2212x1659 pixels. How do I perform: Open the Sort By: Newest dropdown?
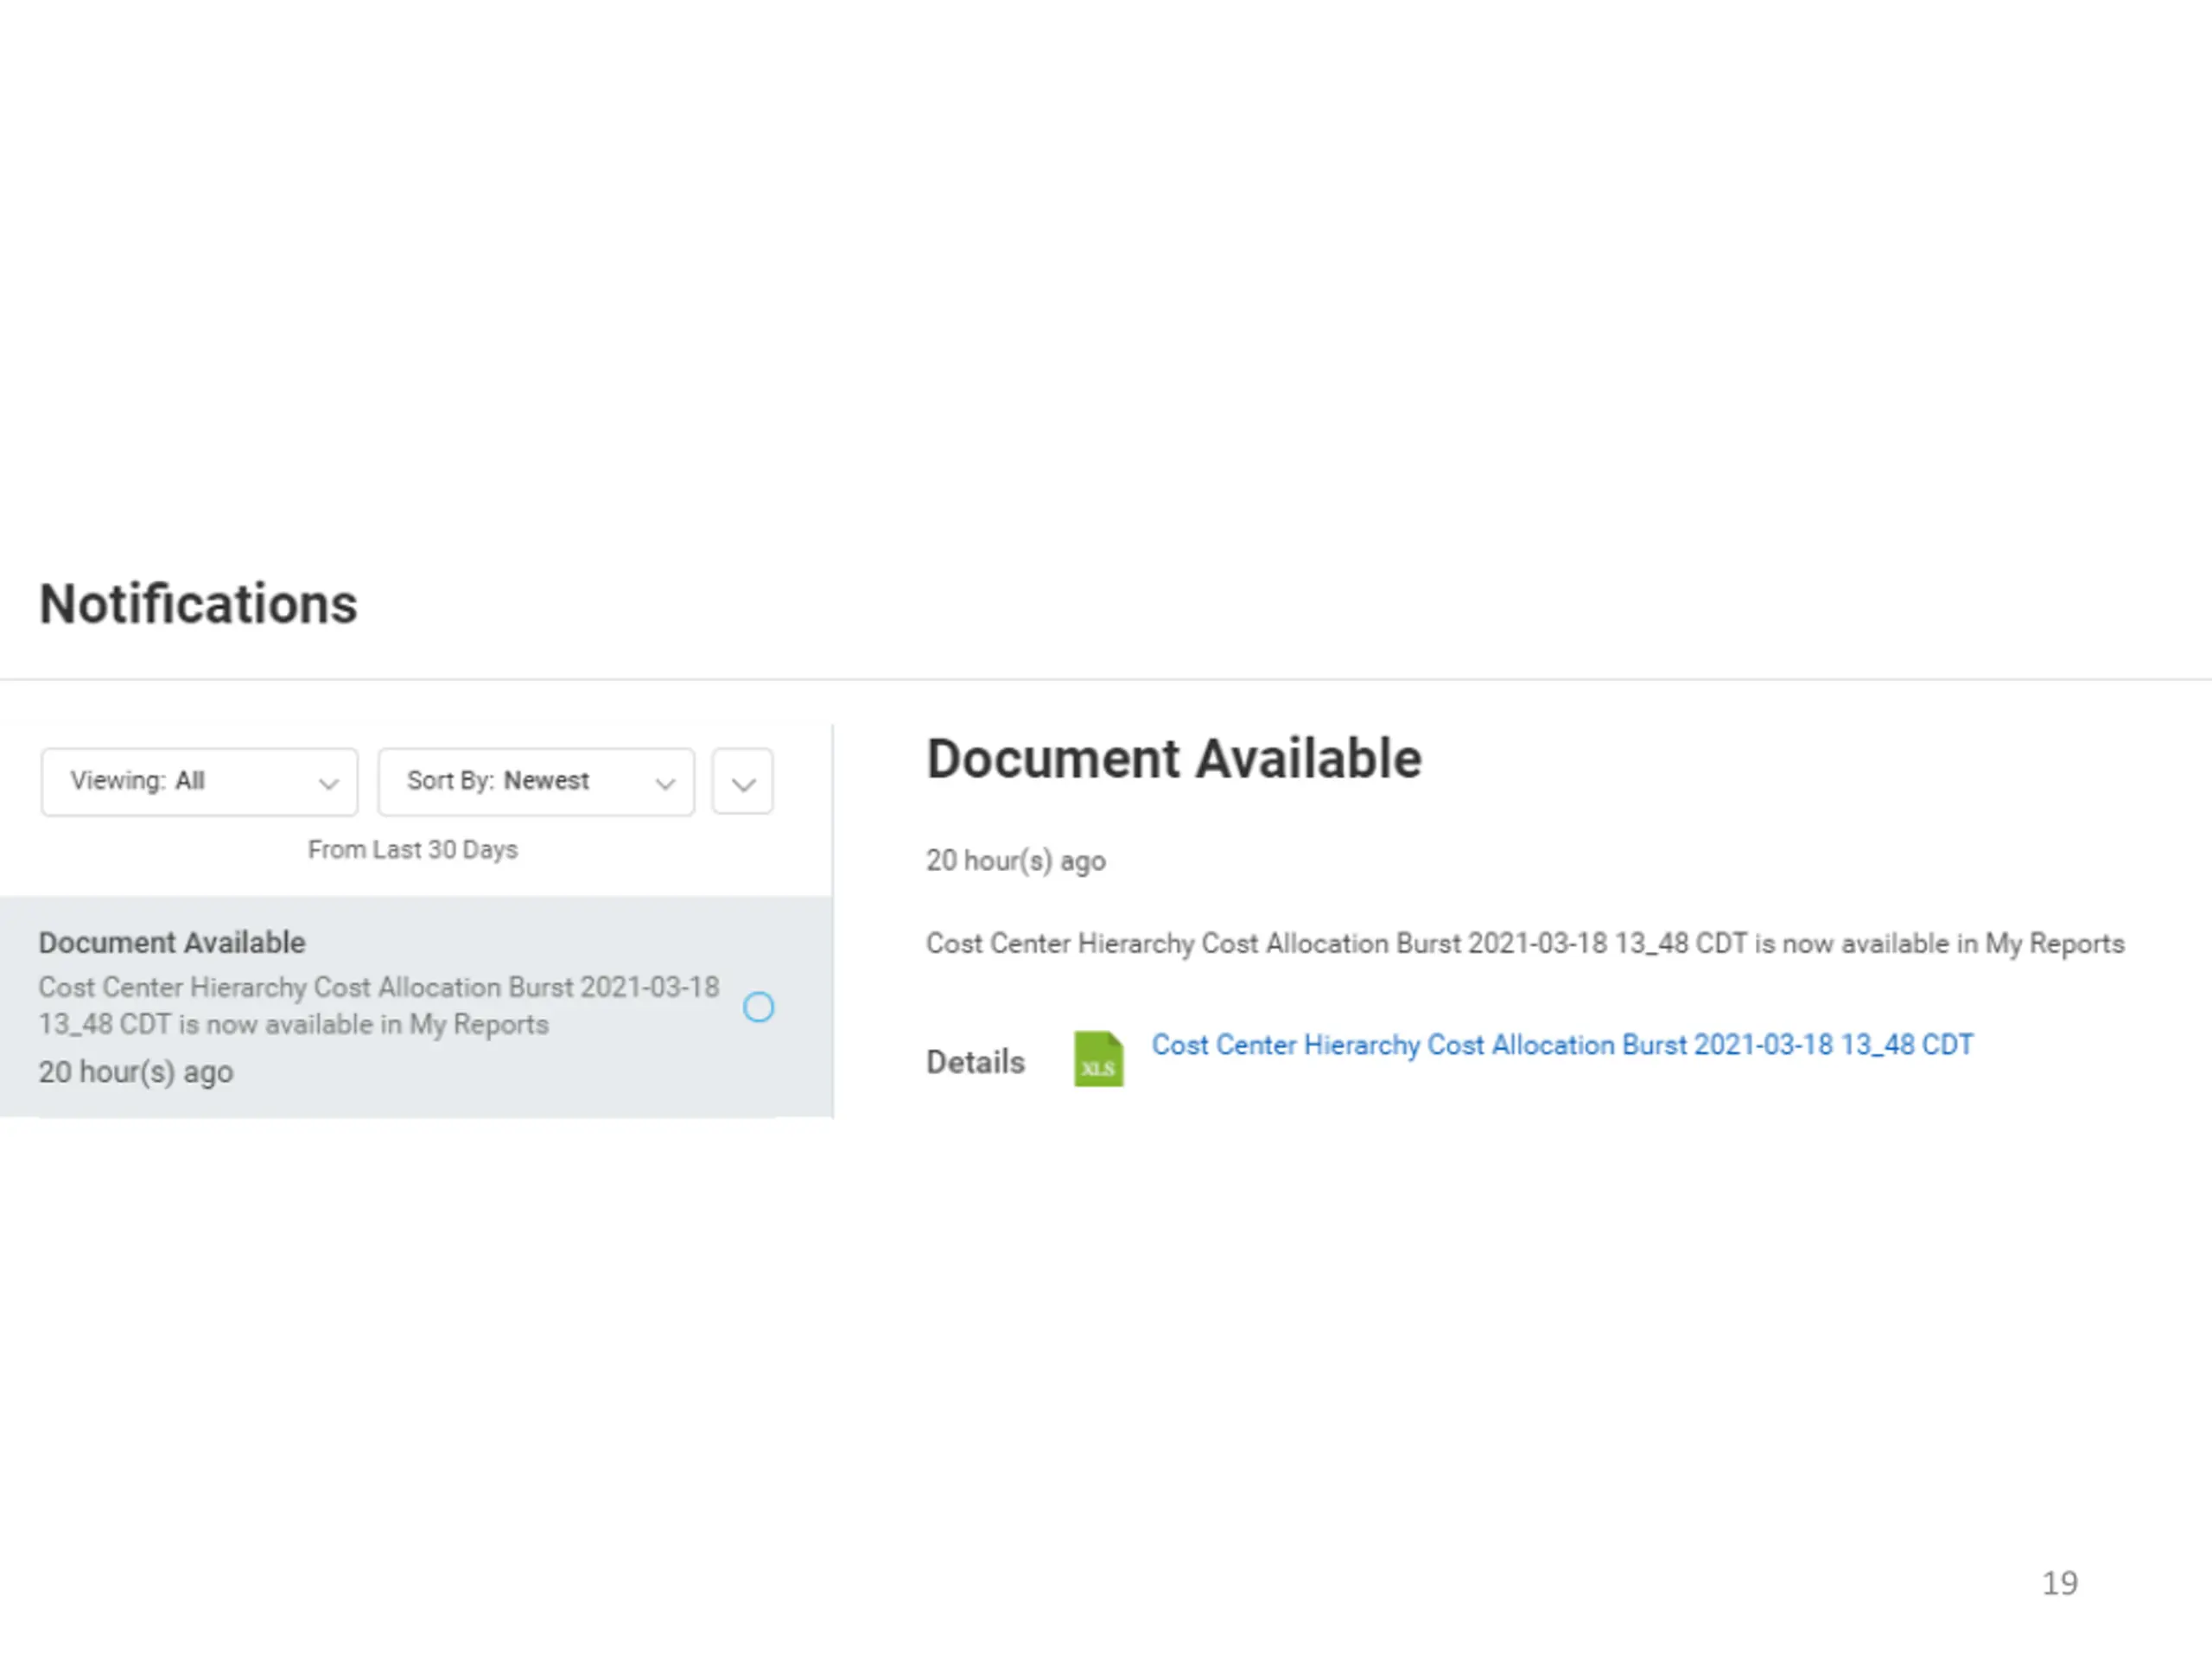(x=535, y=782)
